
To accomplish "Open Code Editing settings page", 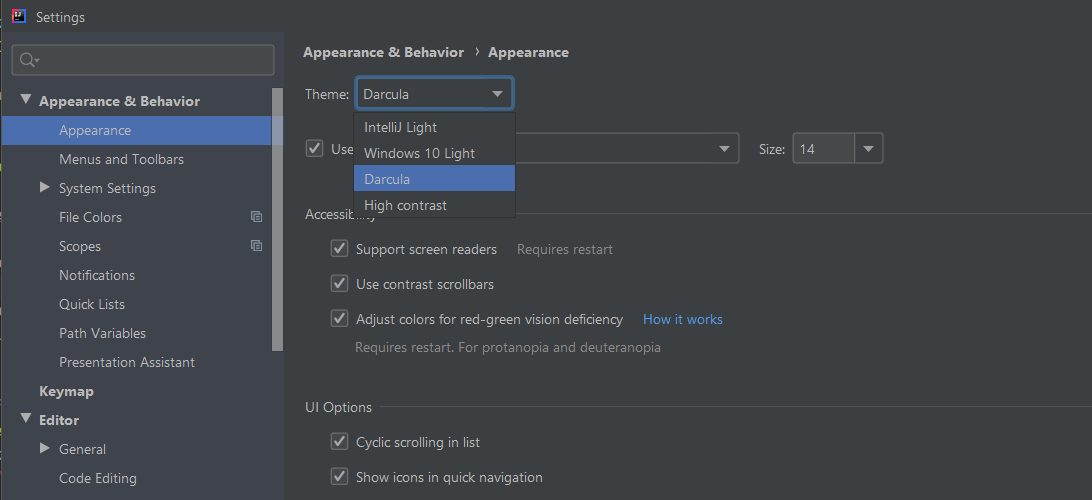I will click(x=98, y=478).
